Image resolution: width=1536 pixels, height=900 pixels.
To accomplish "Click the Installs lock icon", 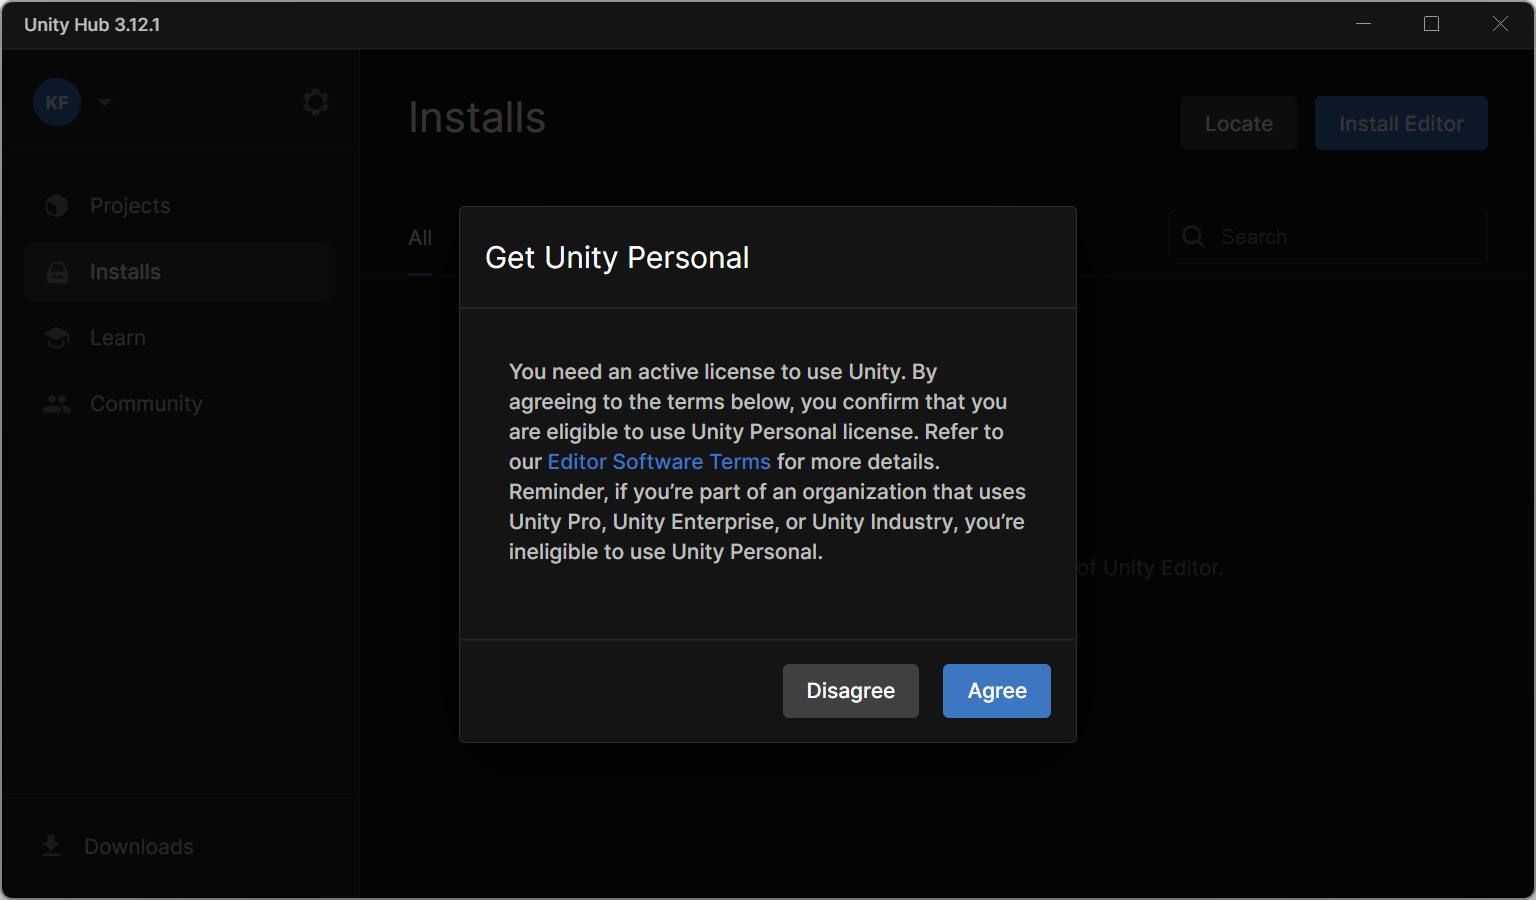I will point(57,272).
